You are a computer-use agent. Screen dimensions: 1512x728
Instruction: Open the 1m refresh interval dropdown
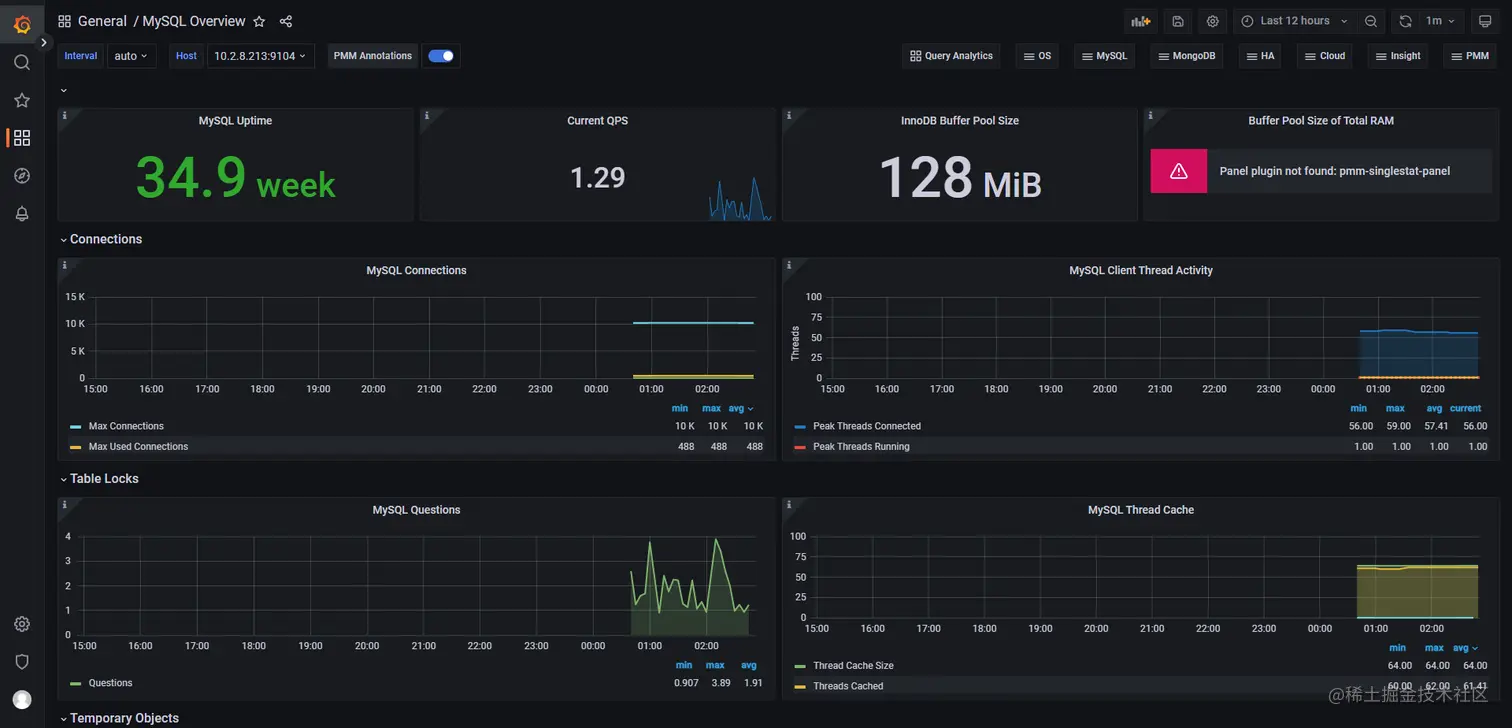tap(1441, 21)
